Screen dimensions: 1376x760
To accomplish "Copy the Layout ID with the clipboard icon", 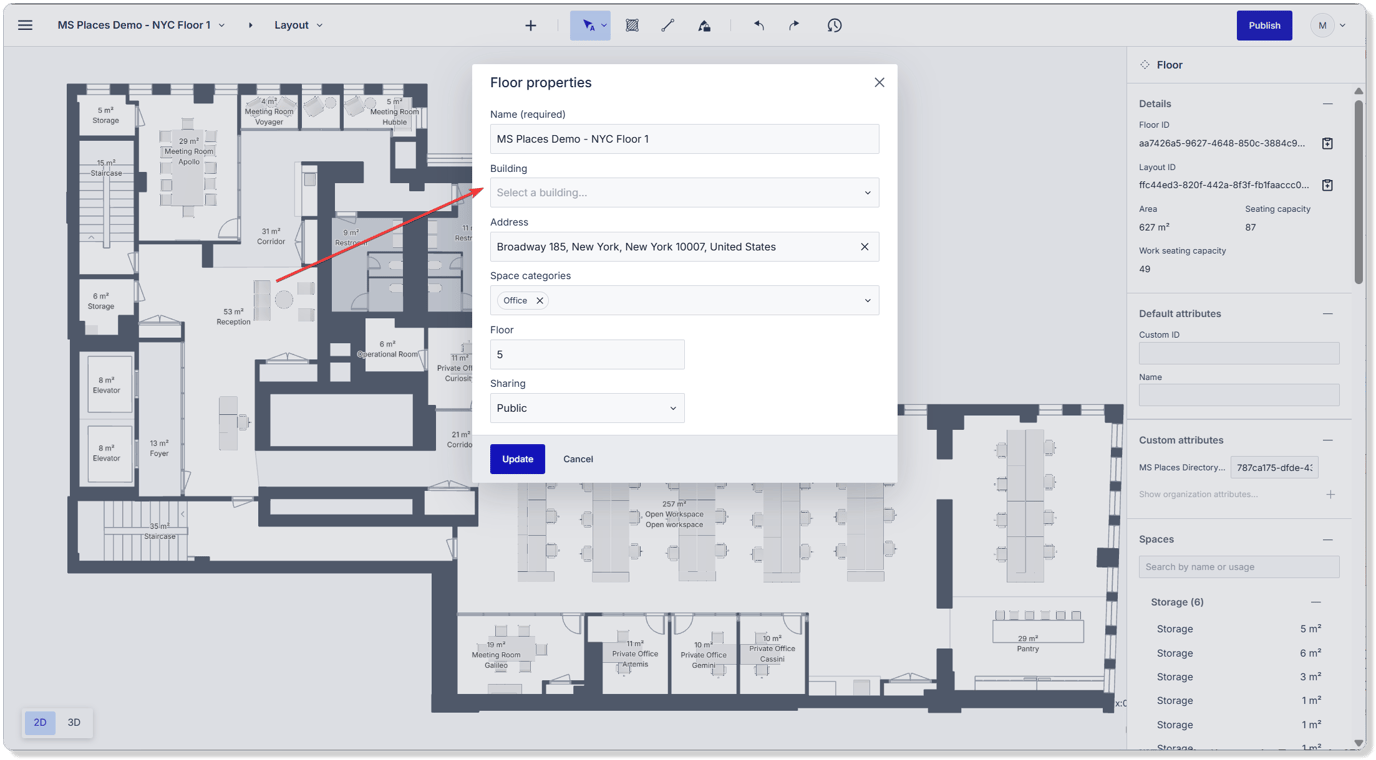I will coord(1327,184).
